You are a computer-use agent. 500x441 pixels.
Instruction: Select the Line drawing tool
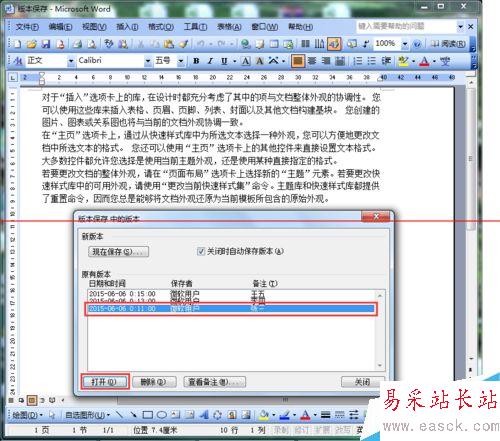click(x=119, y=415)
